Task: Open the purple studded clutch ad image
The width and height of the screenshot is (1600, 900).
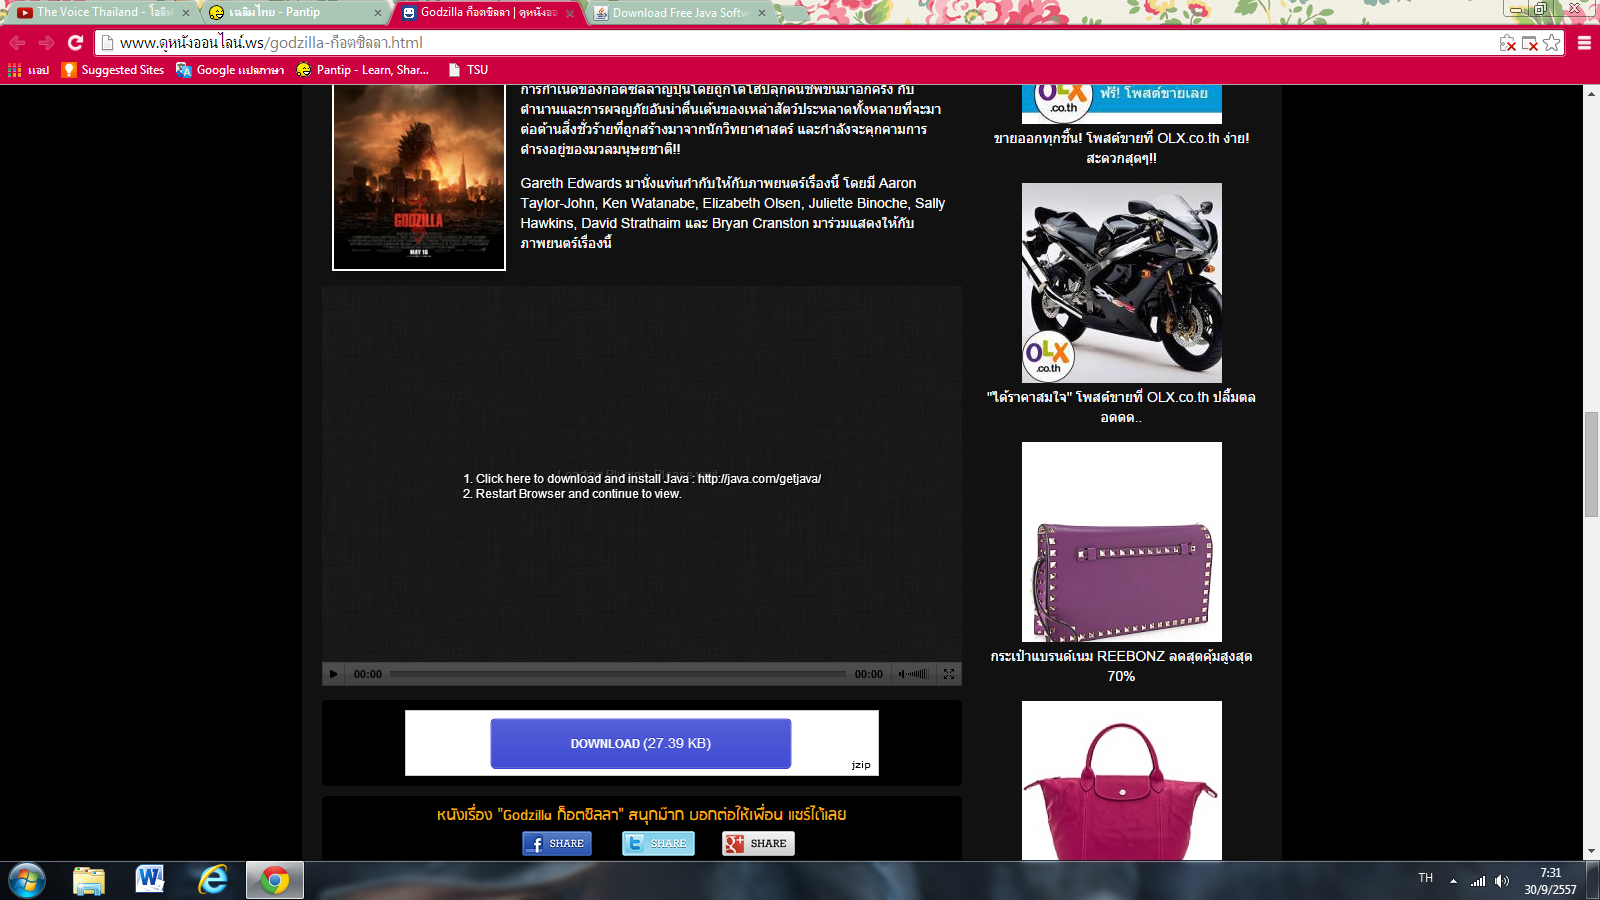Action: (x=1122, y=542)
